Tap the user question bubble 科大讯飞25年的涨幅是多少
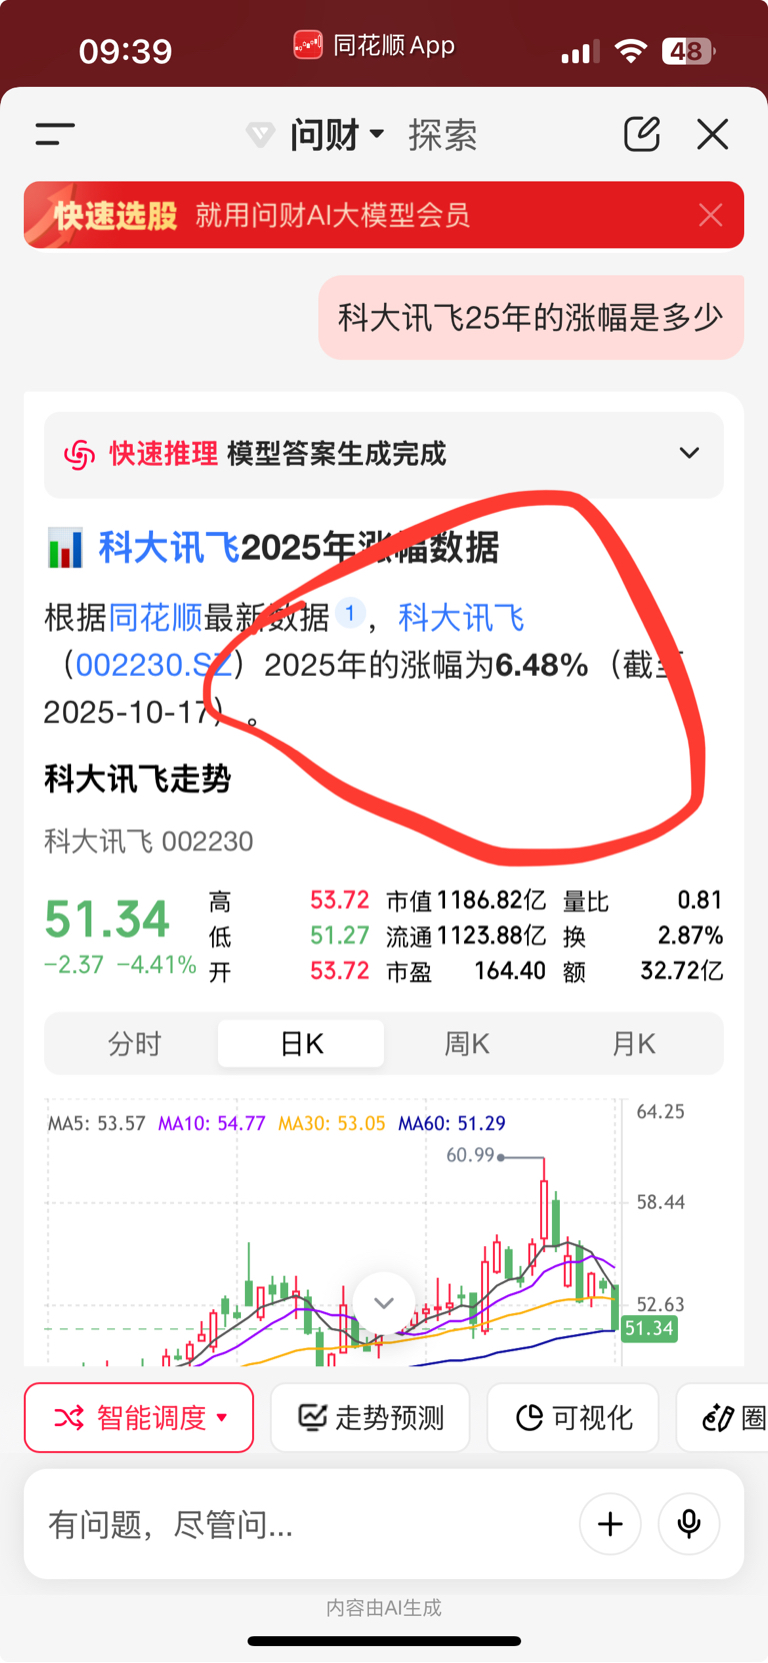768x1663 pixels. pos(531,317)
